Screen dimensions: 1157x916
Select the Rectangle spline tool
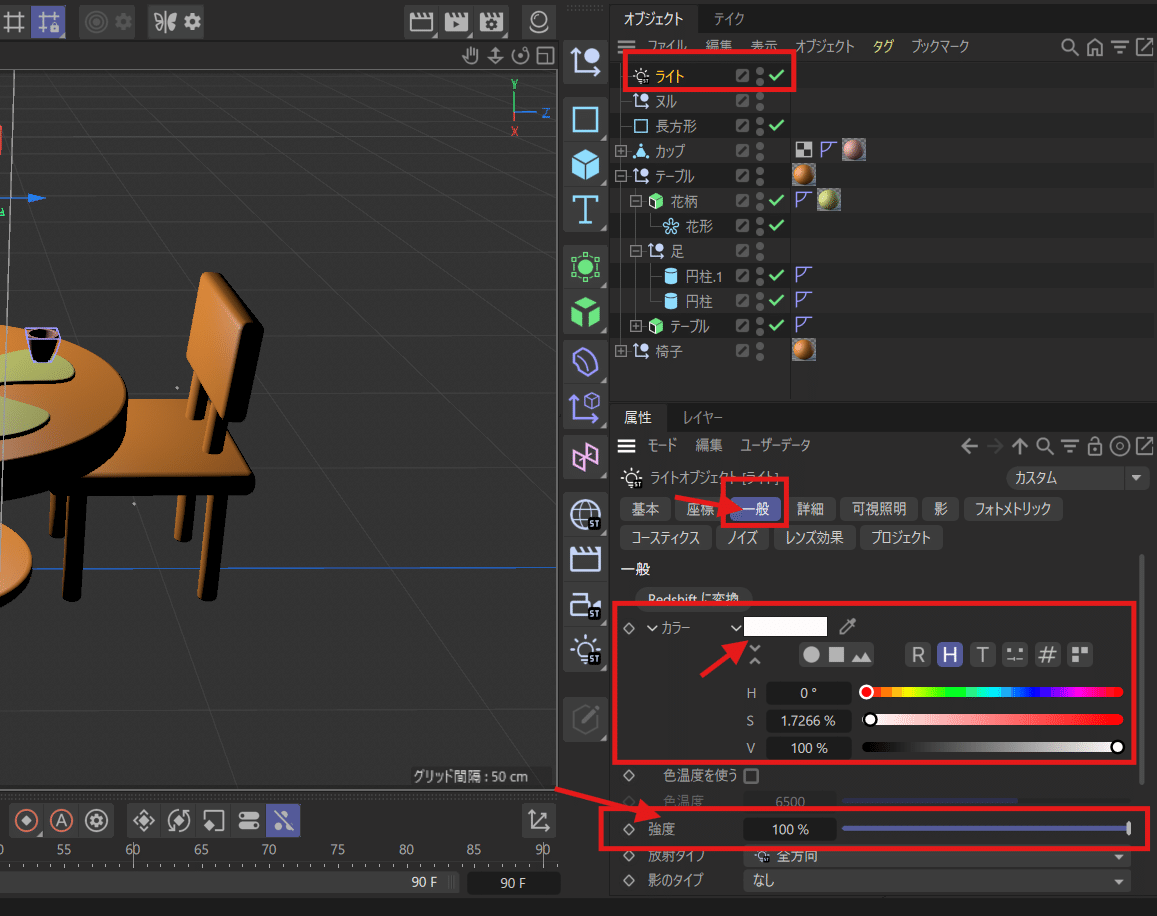click(585, 120)
